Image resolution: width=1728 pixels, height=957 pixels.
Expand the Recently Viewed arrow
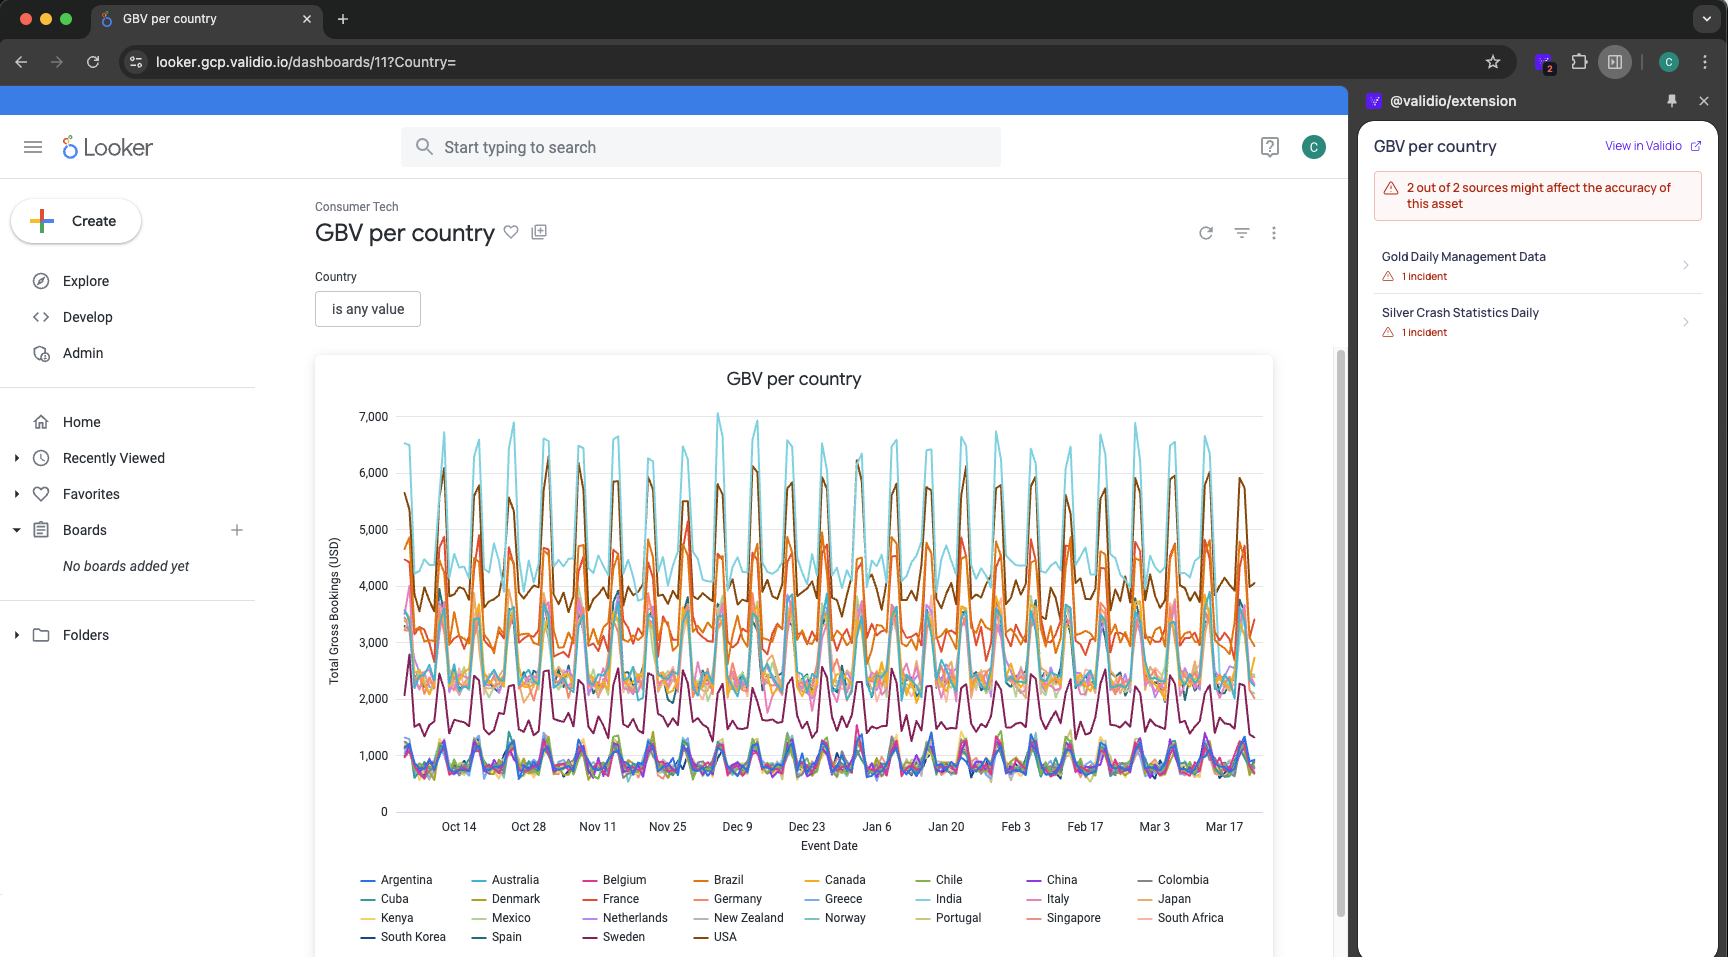[17, 458]
